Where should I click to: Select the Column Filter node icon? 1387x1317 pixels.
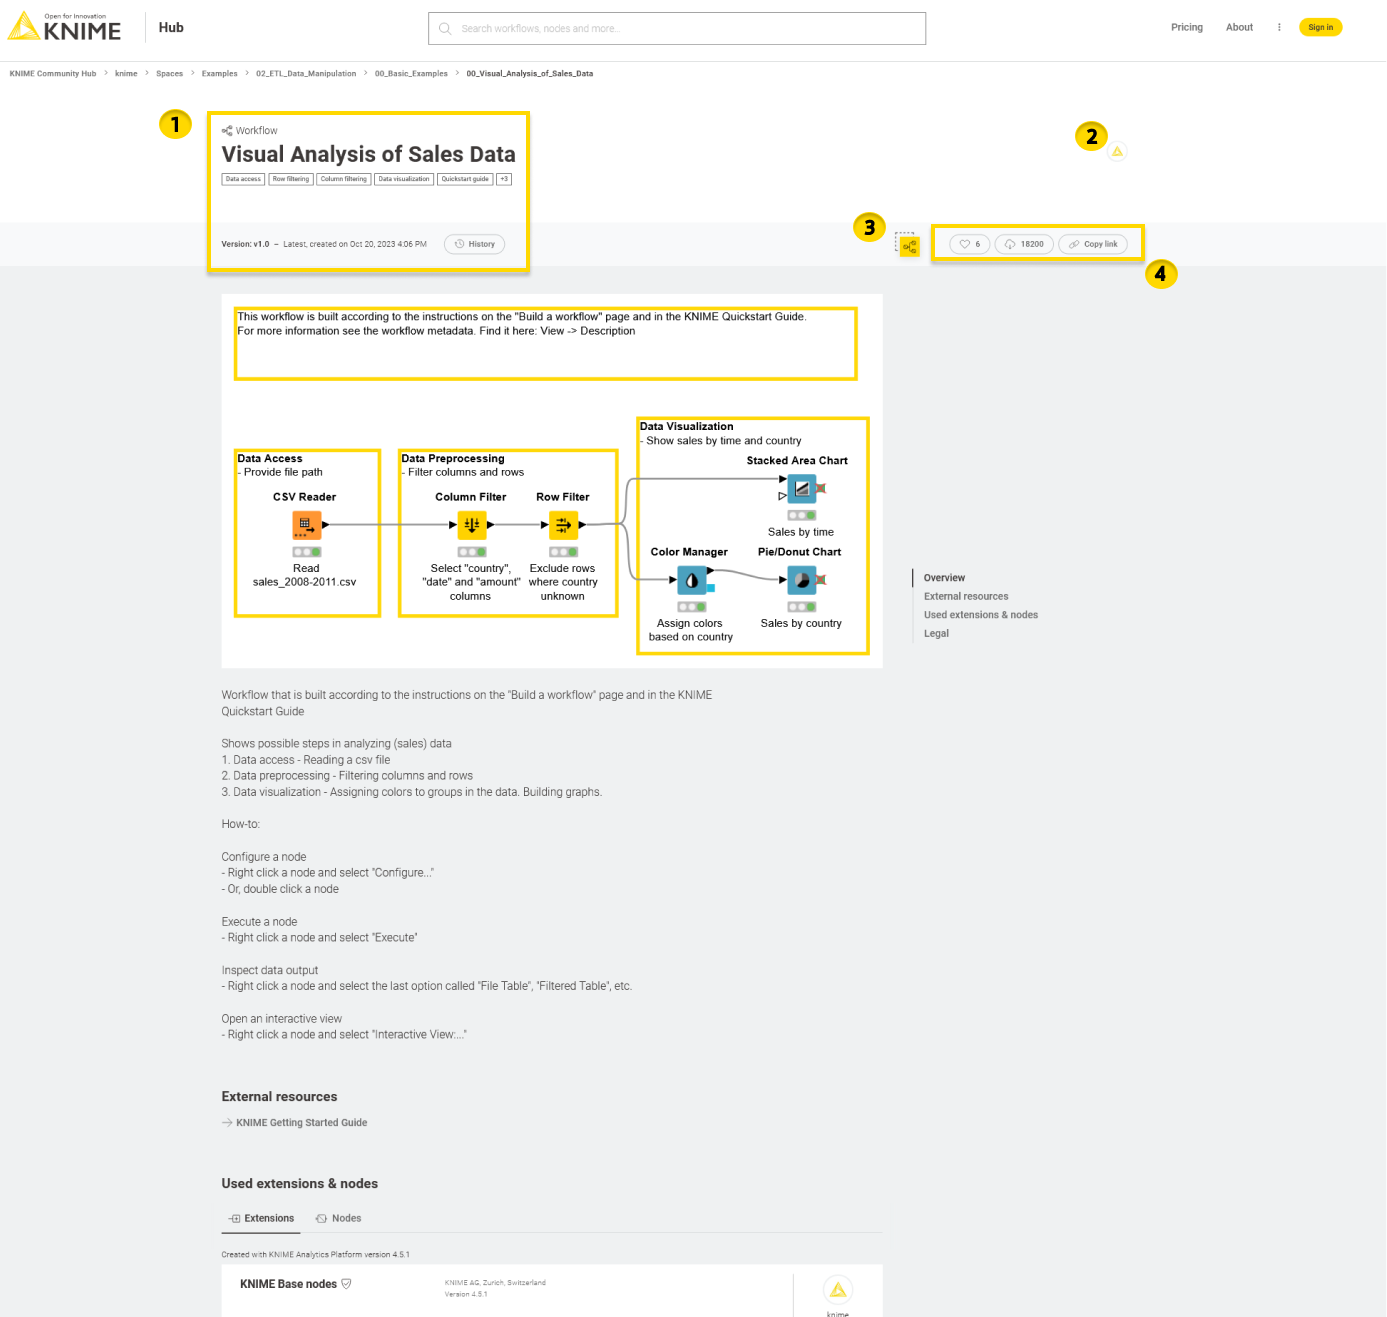coord(471,524)
